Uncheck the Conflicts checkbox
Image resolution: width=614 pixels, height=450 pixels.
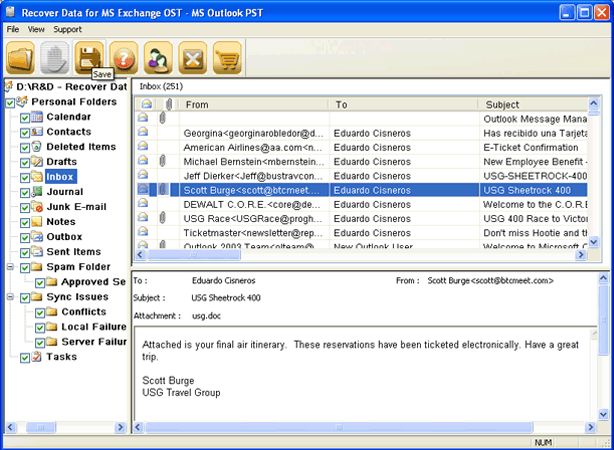pyautogui.click(x=40, y=313)
